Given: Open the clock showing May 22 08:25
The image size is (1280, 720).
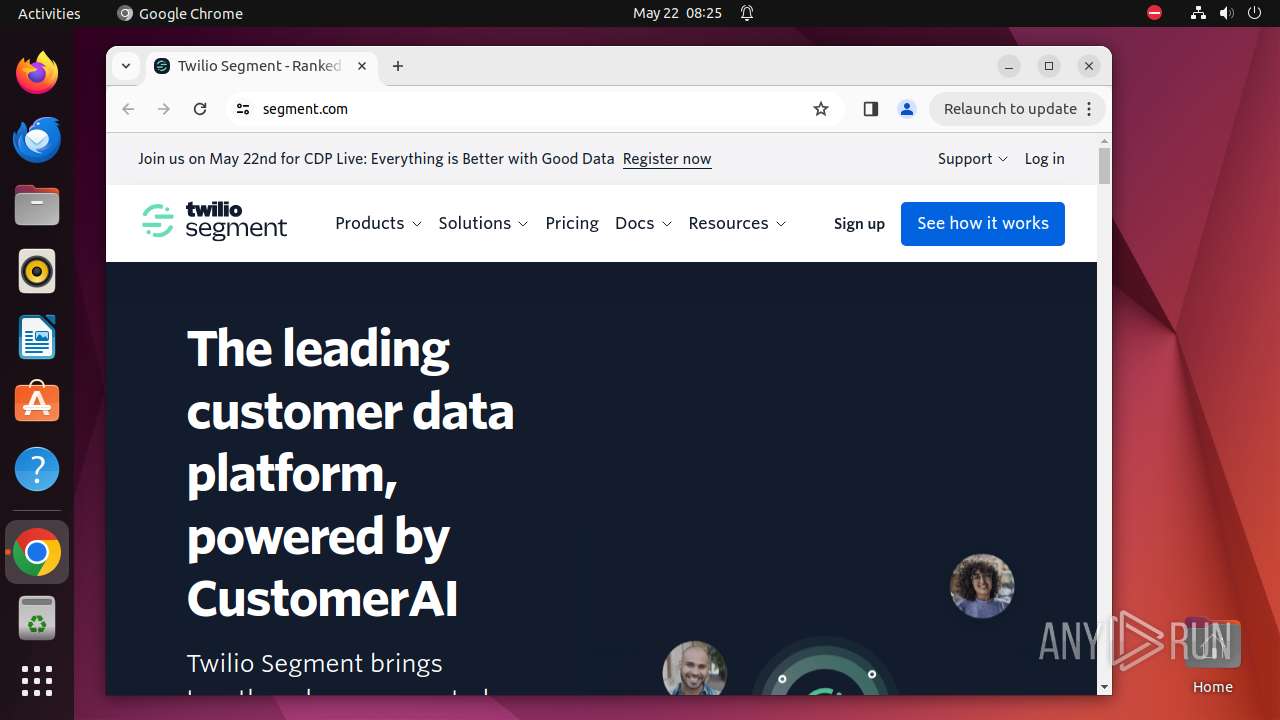Looking at the screenshot, I should 677,13.
